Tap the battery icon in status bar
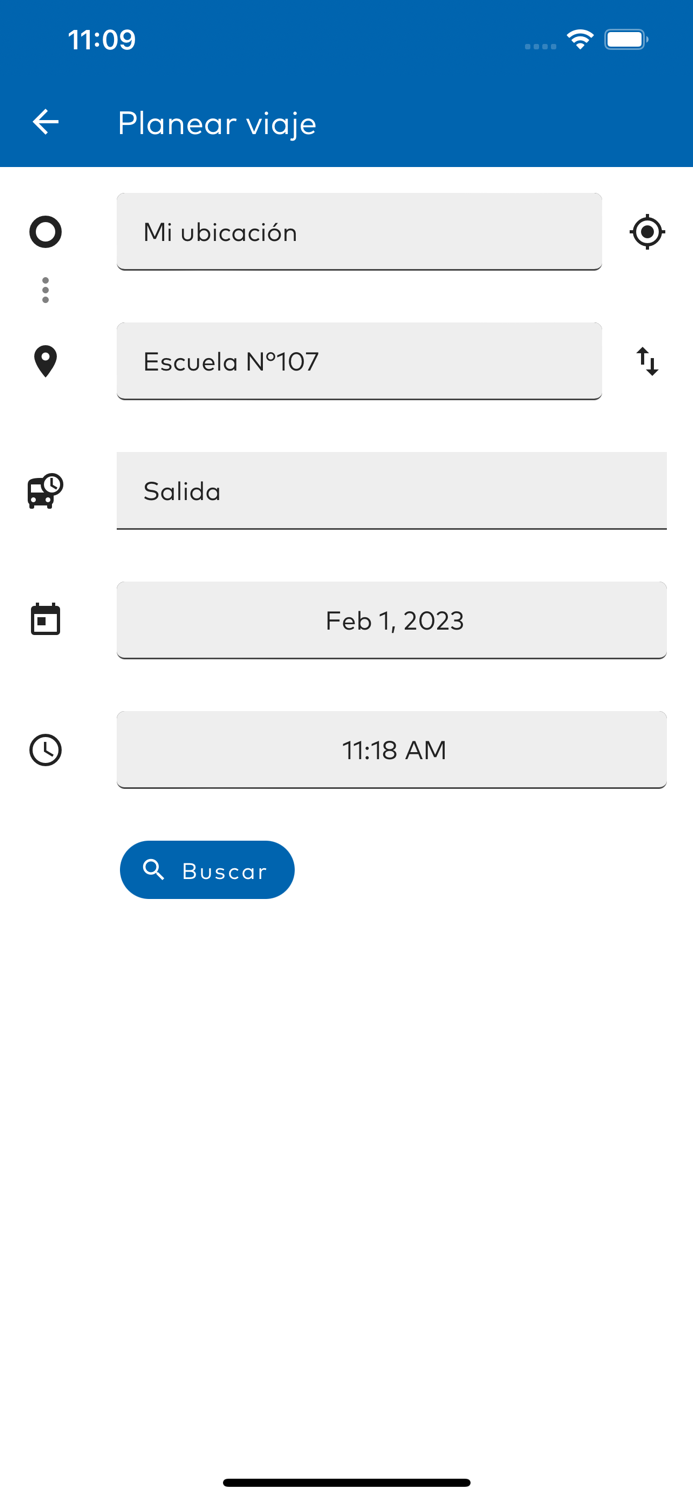 click(x=627, y=39)
